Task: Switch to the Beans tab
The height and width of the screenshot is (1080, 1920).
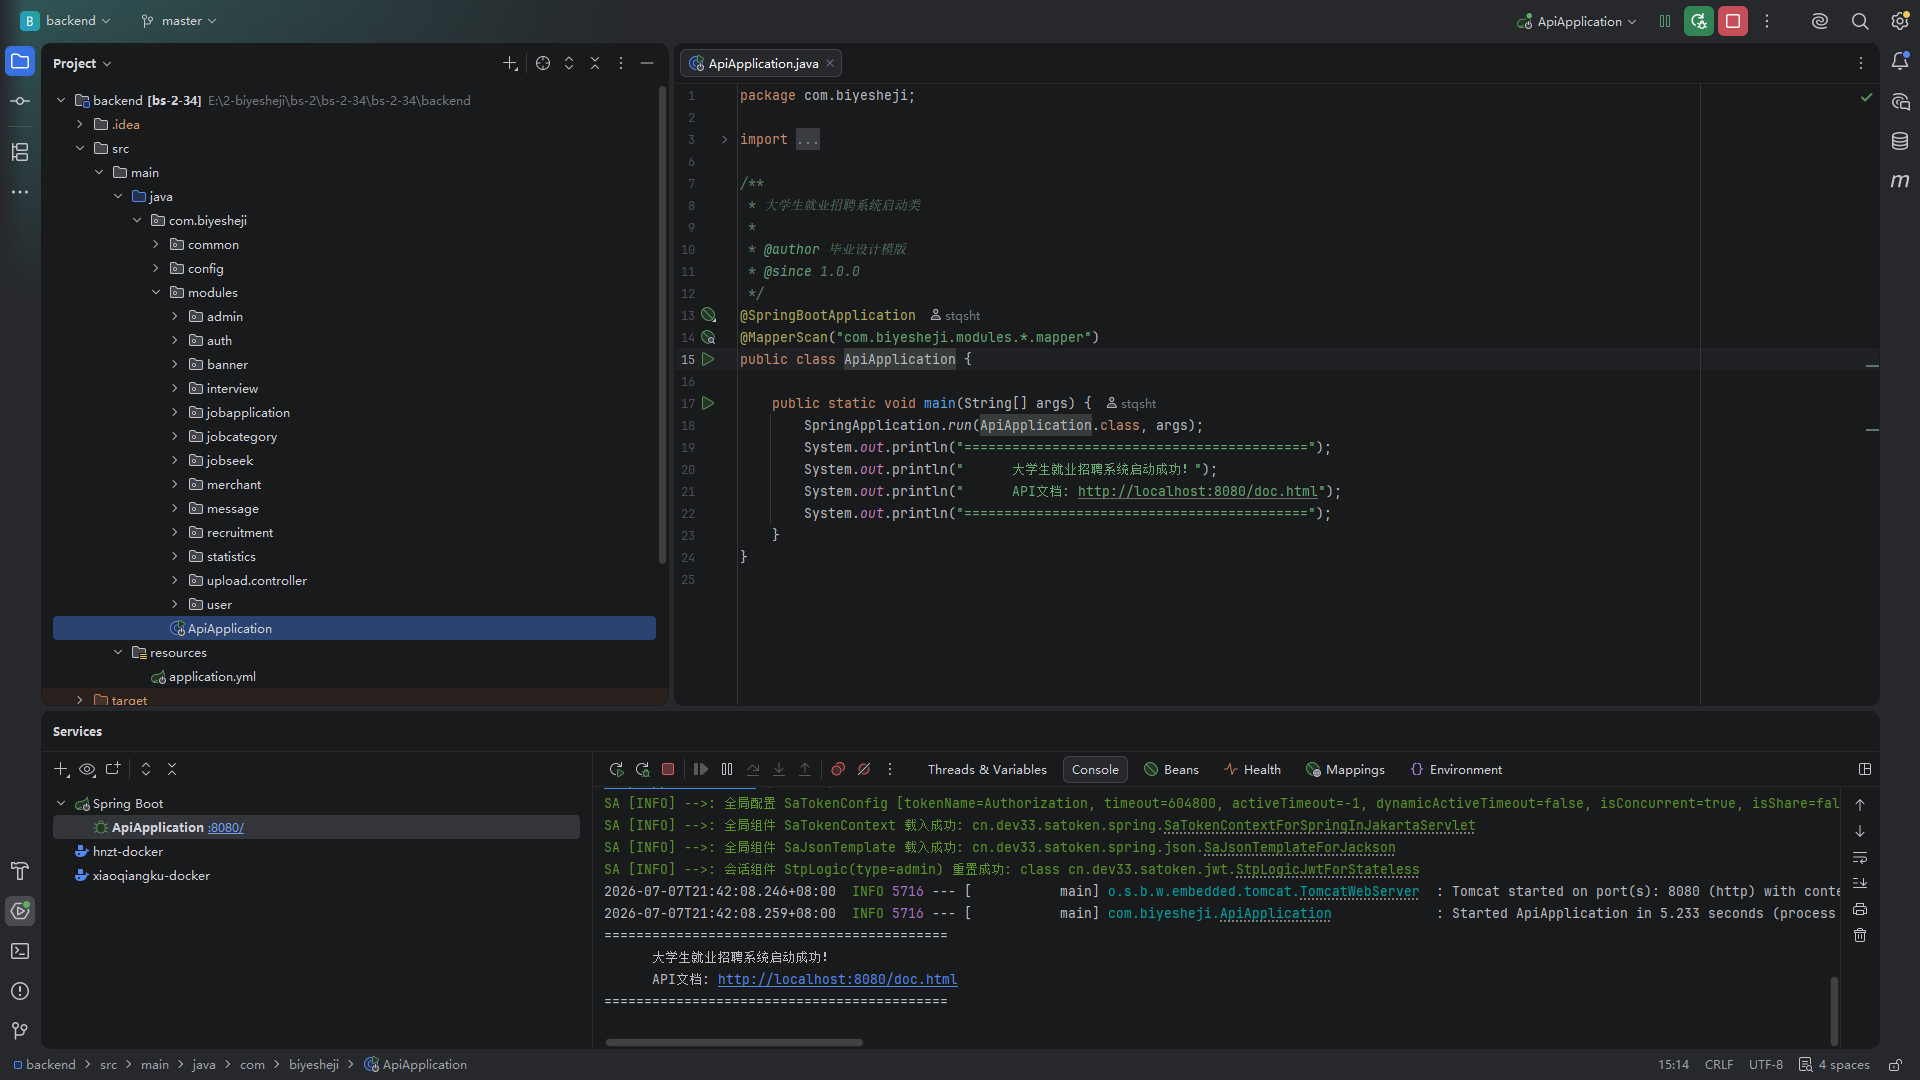Action: click(x=1171, y=769)
